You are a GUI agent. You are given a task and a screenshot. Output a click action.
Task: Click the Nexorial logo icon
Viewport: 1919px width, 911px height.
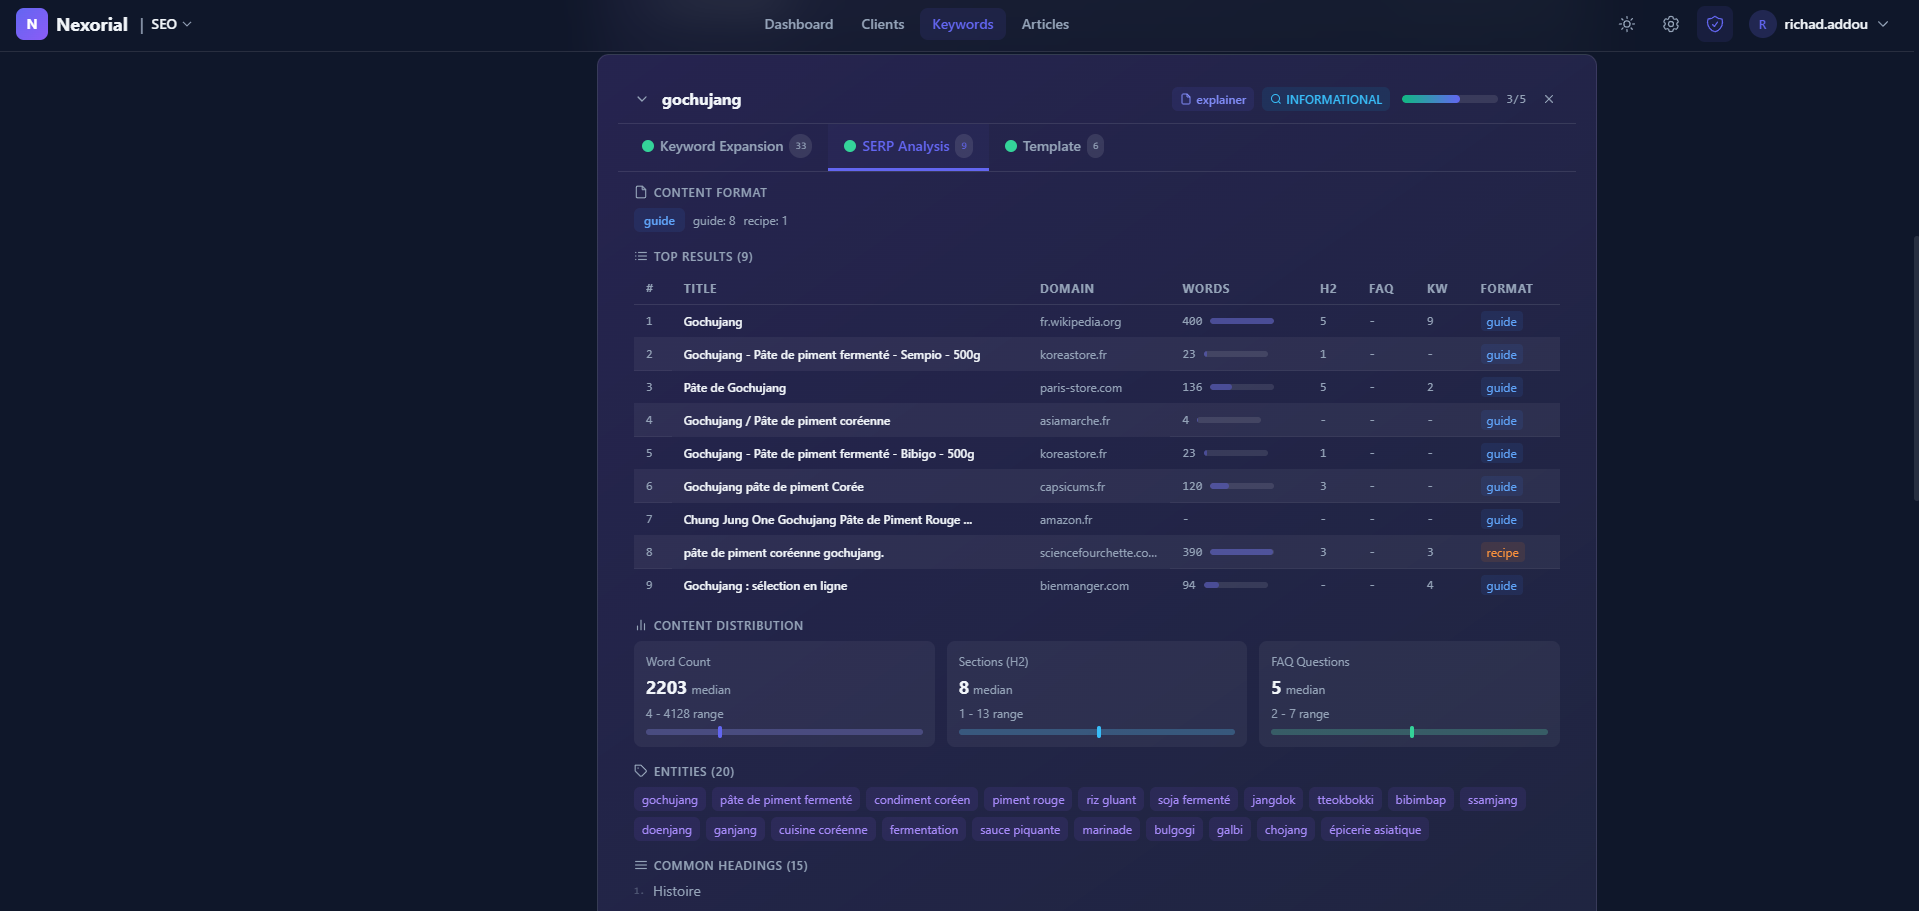(x=31, y=24)
